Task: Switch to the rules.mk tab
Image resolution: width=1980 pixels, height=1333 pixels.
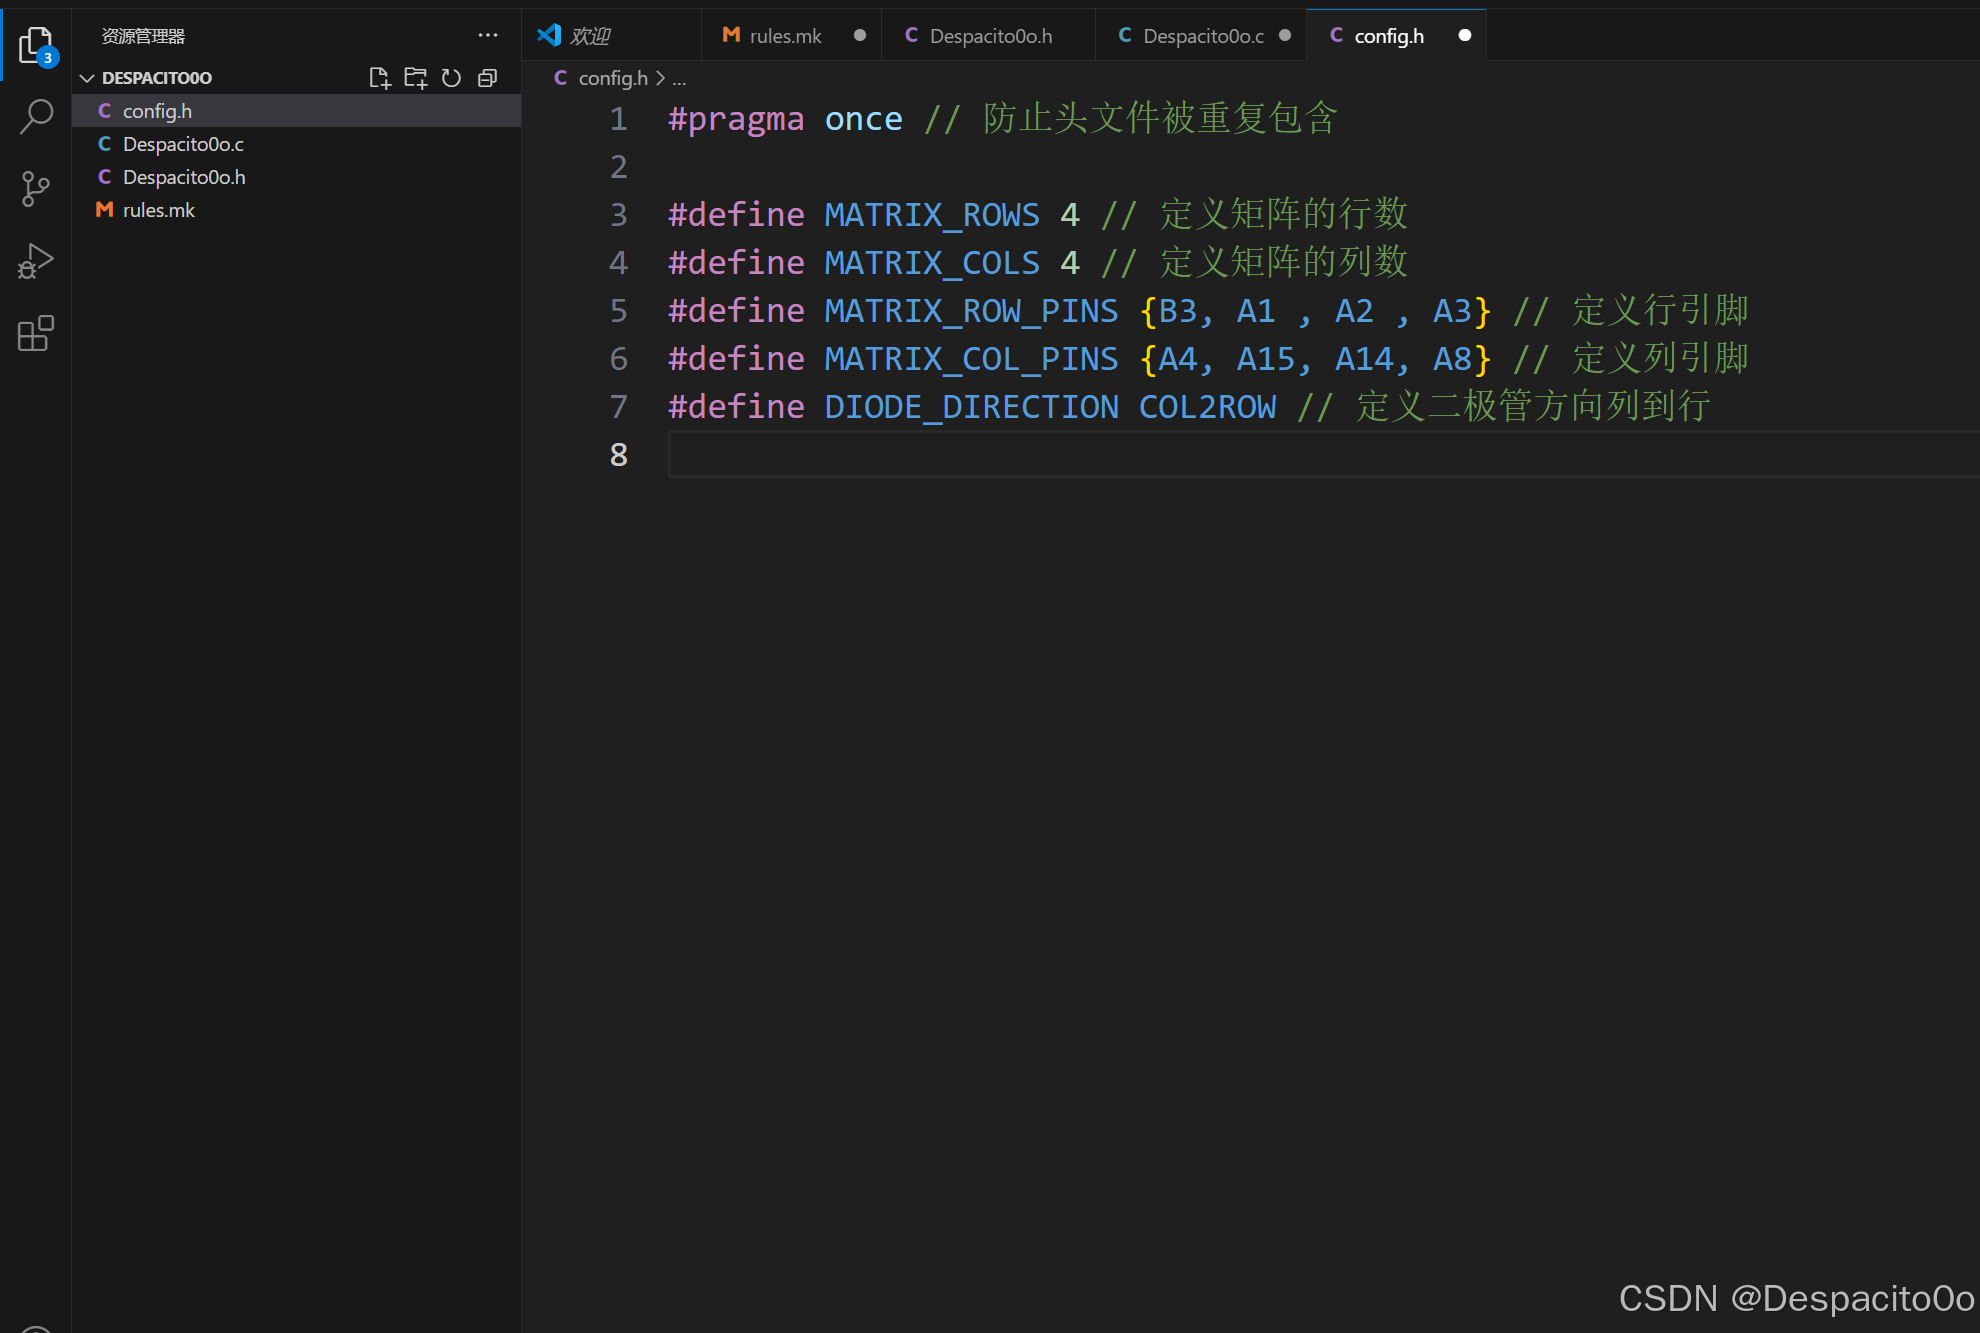Action: tap(785, 36)
